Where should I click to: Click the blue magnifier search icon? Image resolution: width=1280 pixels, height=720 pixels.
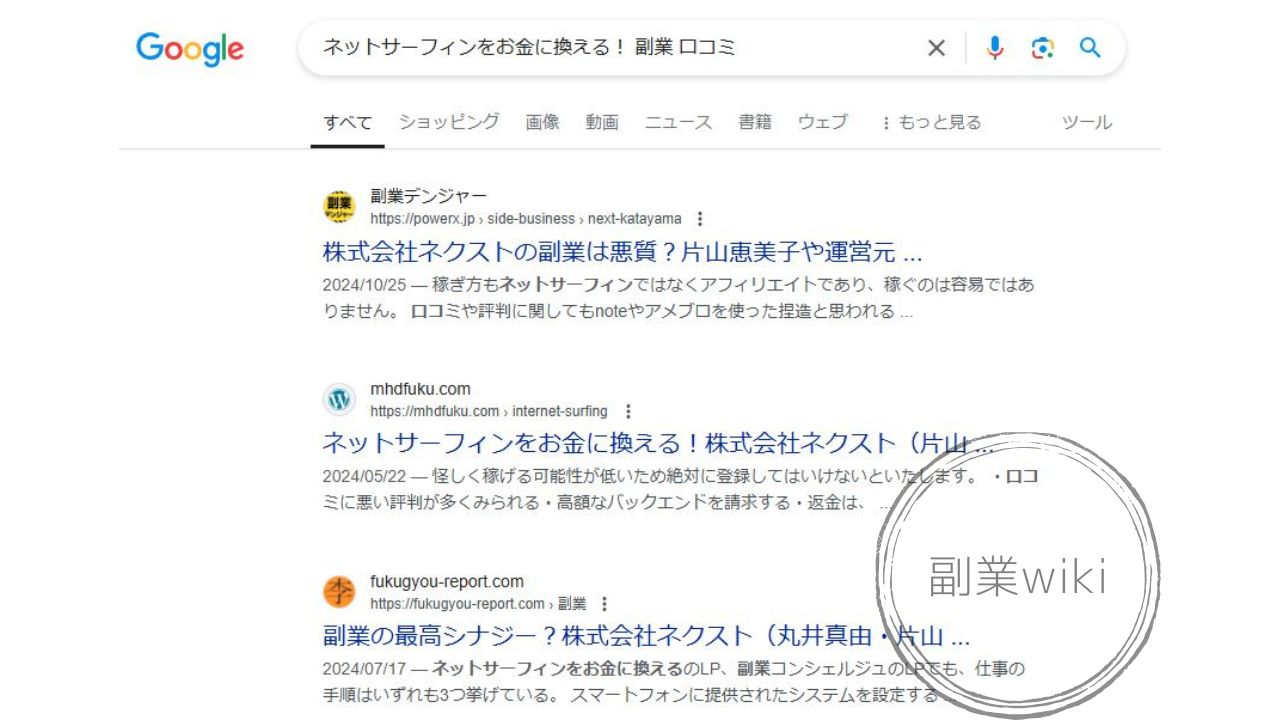[x=1090, y=47]
